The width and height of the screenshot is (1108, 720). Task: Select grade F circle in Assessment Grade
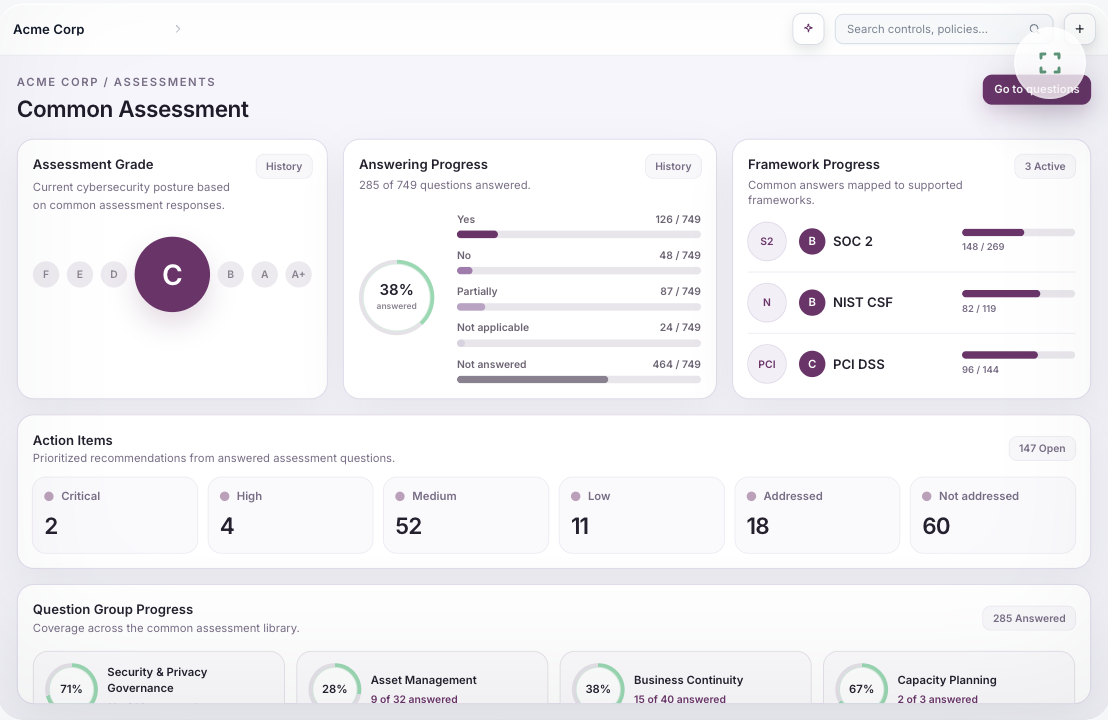[x=46, y=274]
